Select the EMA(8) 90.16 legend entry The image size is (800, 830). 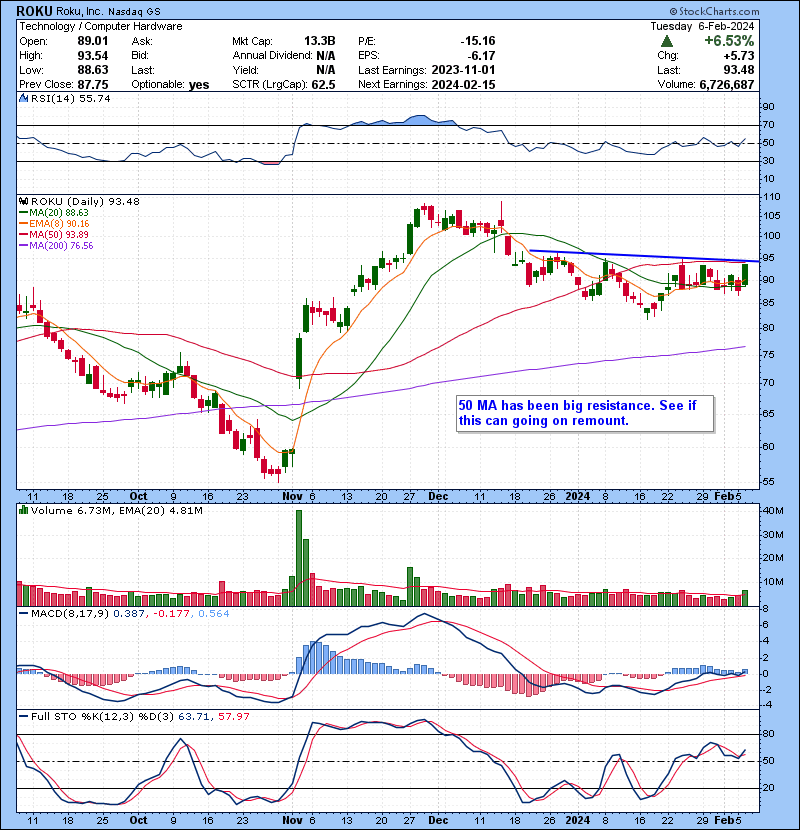[53, 223]
